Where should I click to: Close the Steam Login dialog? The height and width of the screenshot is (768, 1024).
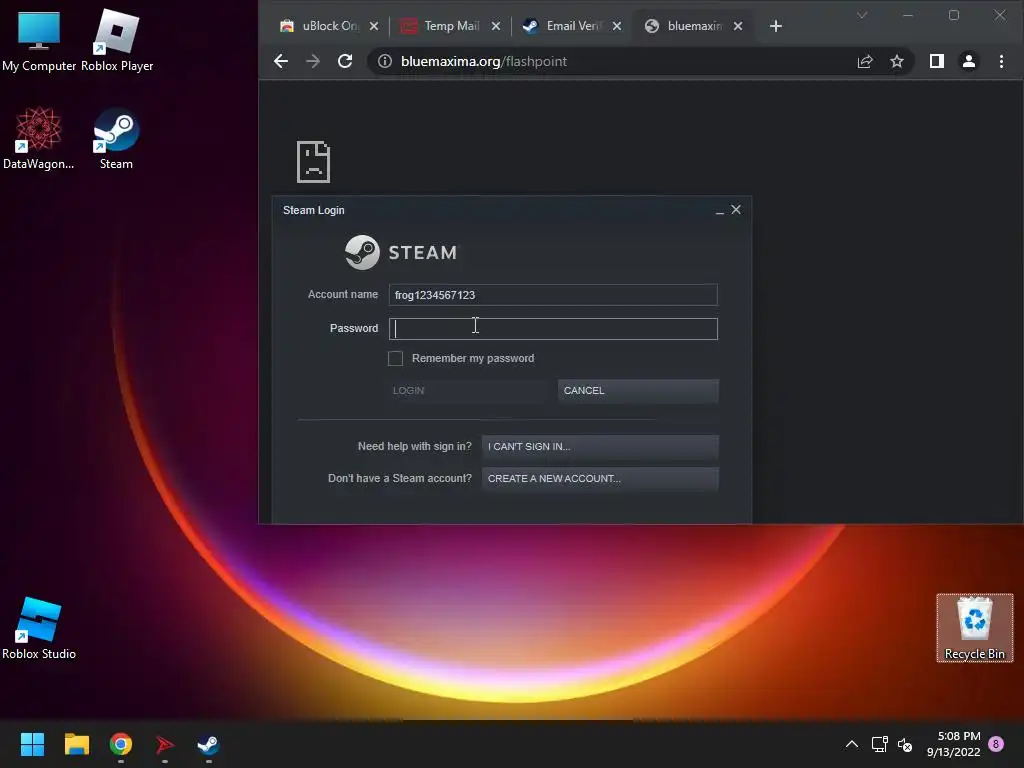[736, 210]
